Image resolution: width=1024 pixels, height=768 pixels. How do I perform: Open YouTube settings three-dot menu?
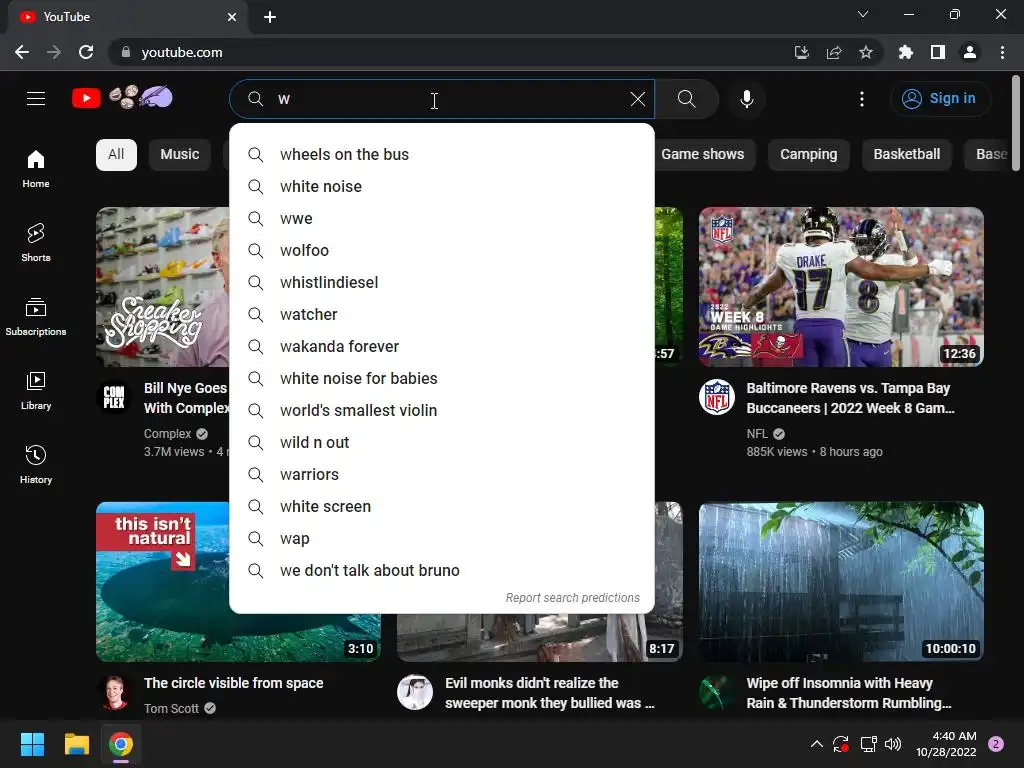(861, 99)
